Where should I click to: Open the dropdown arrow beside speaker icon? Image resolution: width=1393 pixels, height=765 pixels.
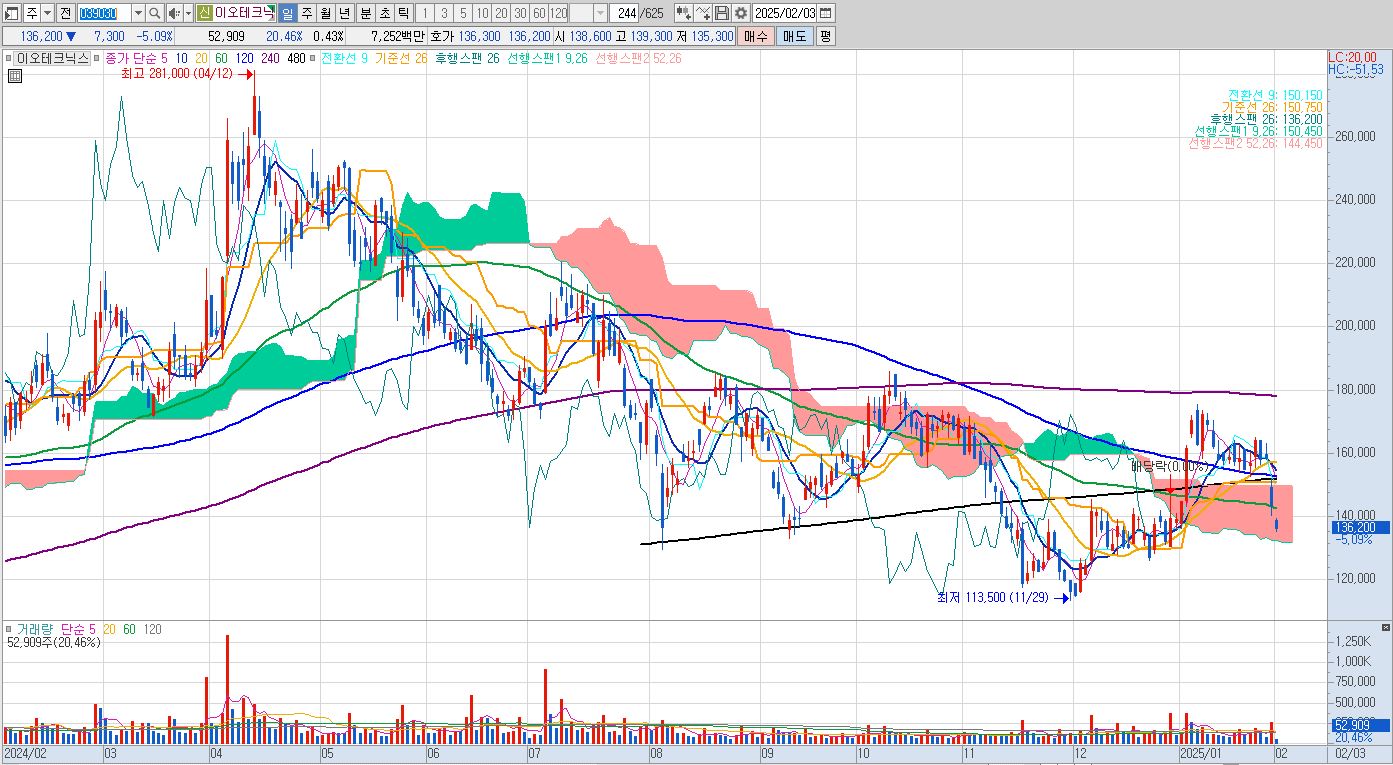(x=188, y=13)
